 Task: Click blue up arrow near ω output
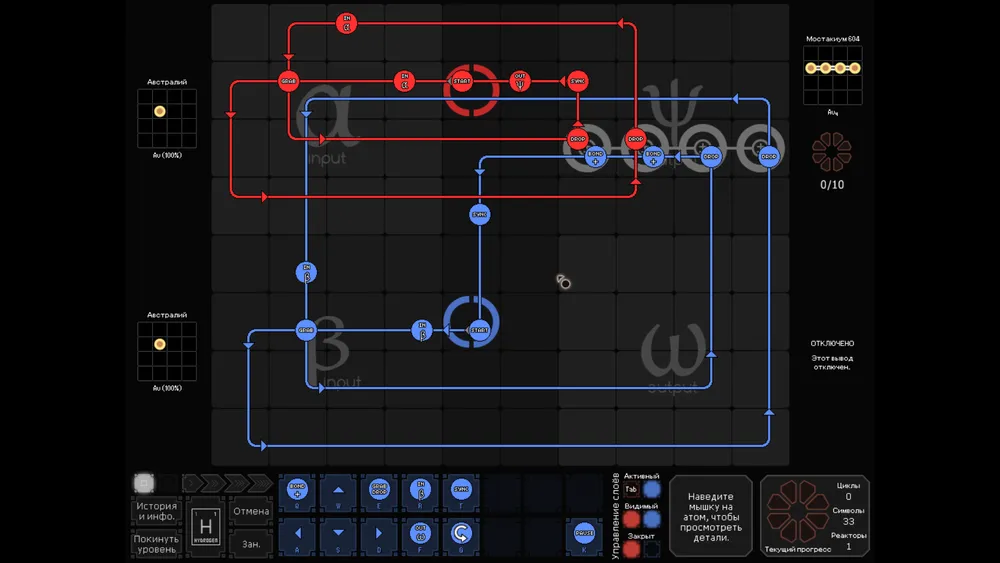click(x=711, y=354)
